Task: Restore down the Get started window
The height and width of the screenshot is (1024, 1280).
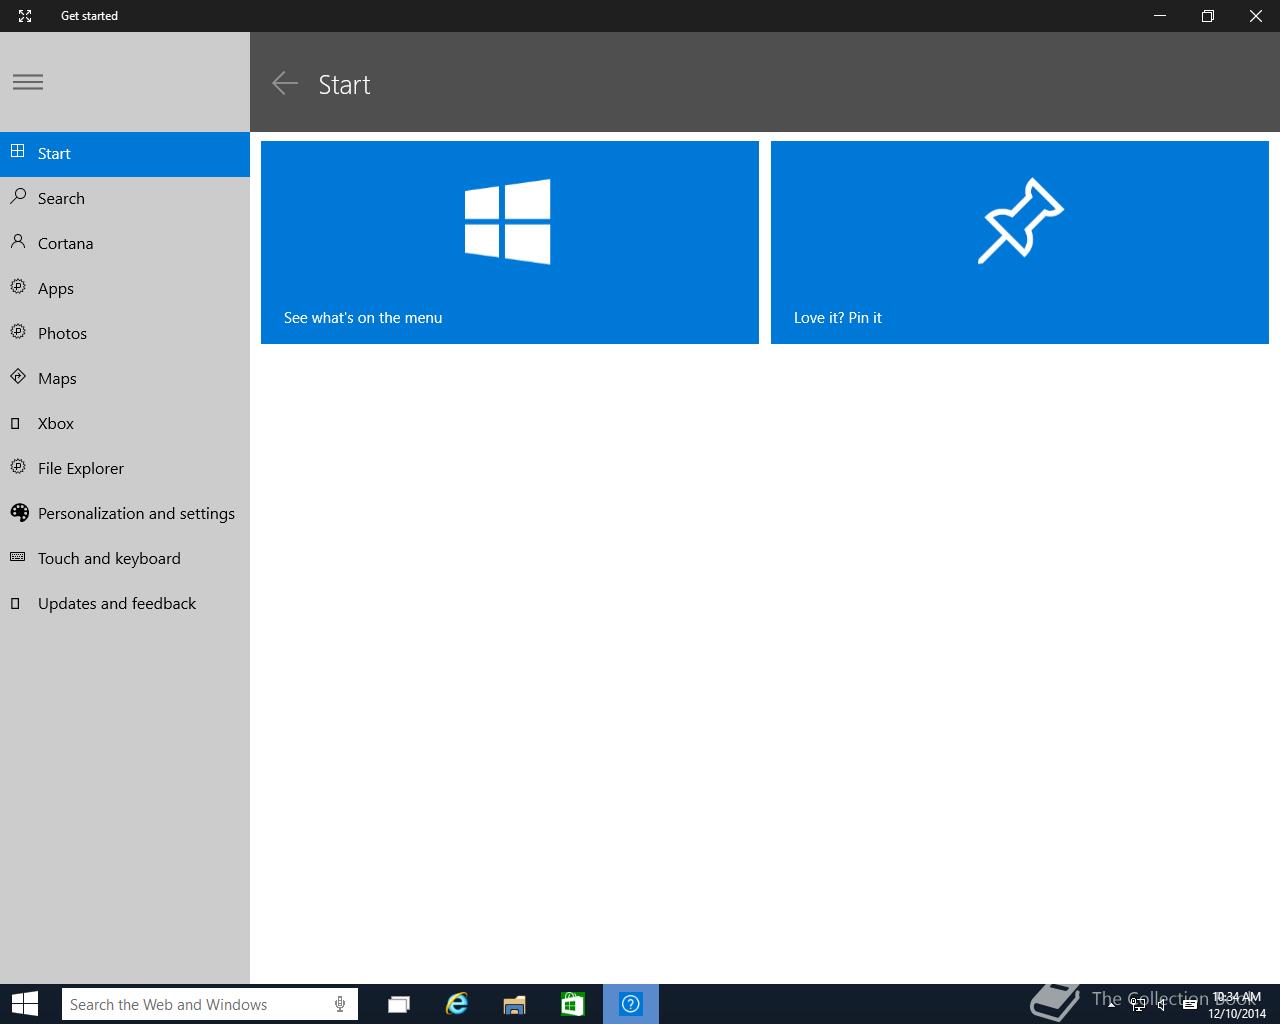Action: point(1208,16)
